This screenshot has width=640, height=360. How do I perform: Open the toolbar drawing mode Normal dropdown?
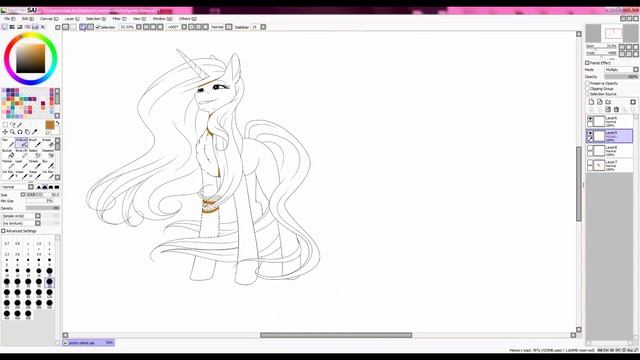[229, 27]
